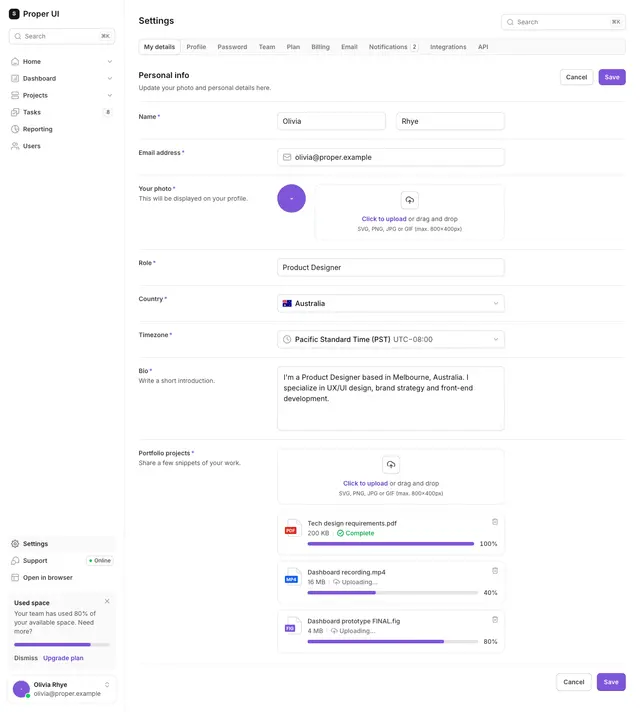
Task: Go to Tasks in the sidebar
Action: (62, 112)
